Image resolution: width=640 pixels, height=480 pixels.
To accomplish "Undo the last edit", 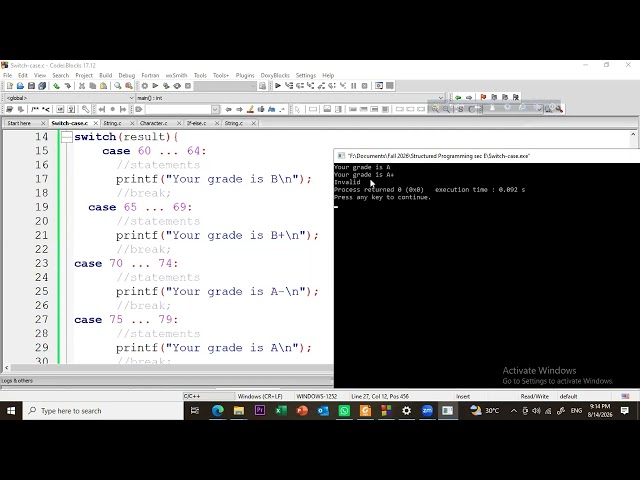I will (56, 86).
